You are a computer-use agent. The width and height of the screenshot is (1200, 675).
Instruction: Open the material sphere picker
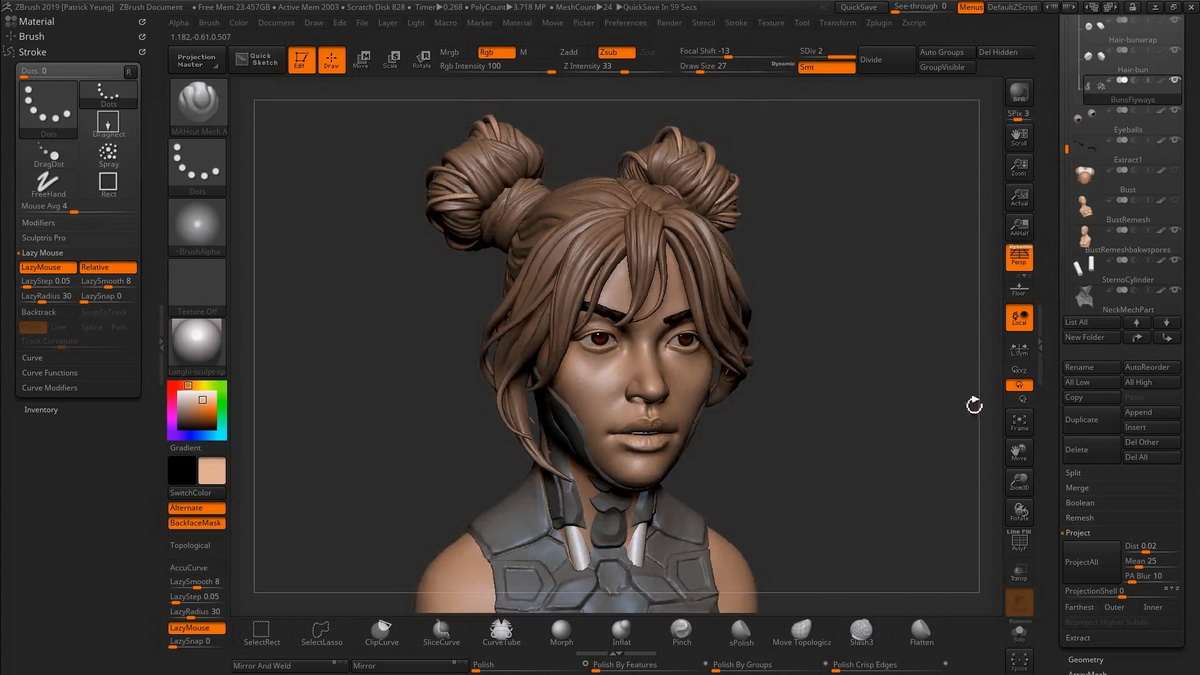(198, 347)
